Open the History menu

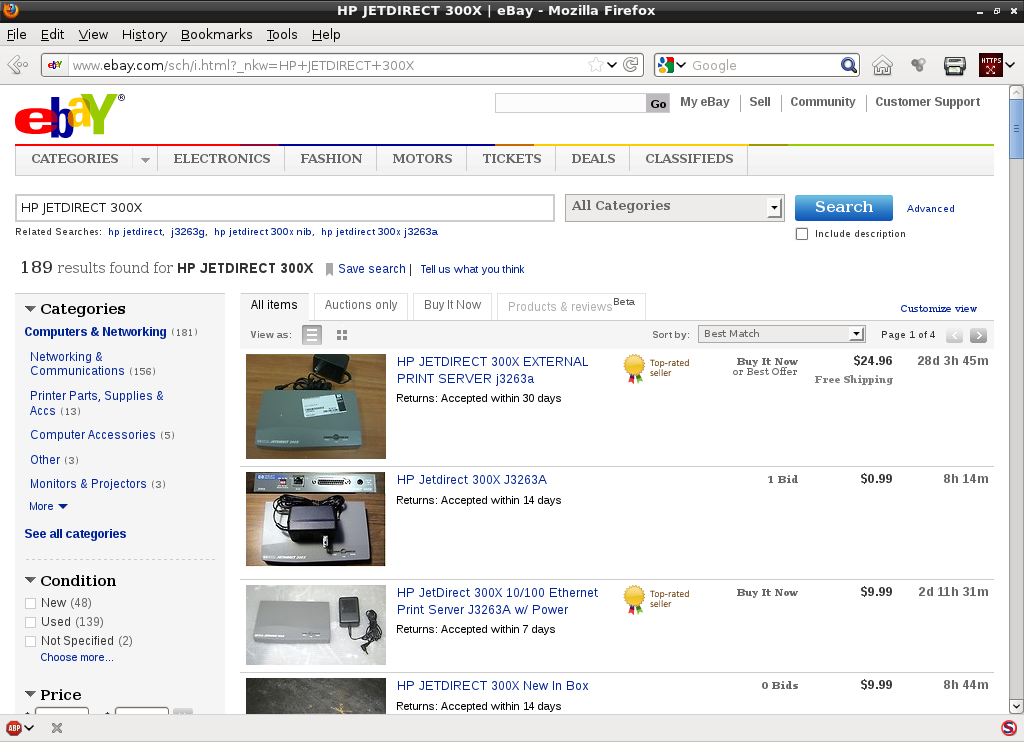coord(144,35)
